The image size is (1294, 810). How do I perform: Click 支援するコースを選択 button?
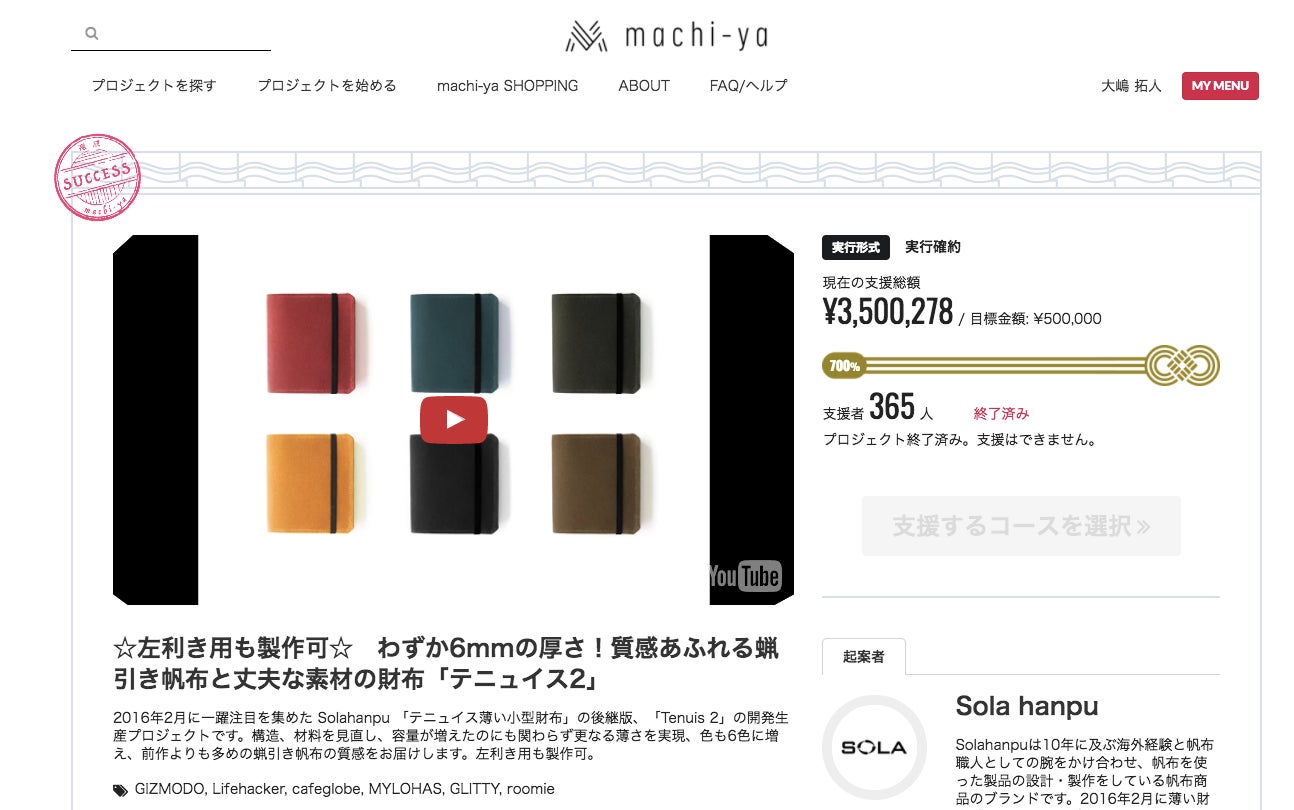point(1021,526)
